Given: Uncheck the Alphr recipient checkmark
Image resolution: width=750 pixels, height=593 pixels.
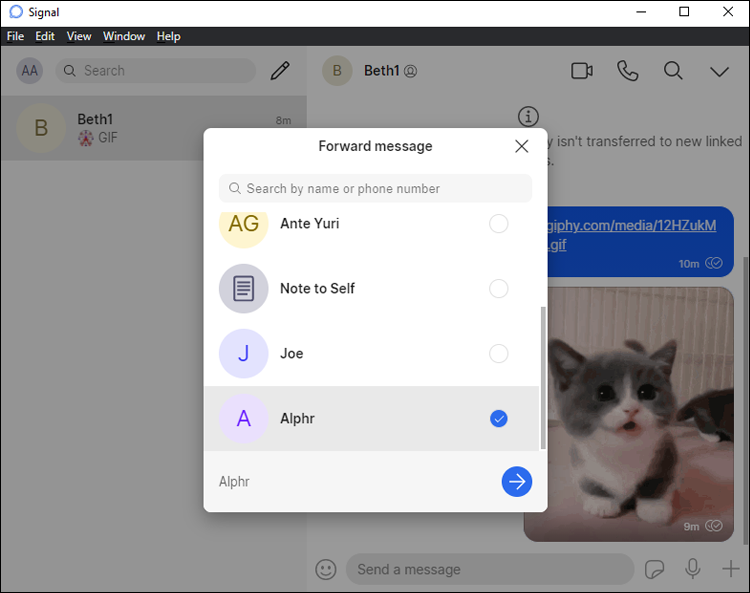Looking at the screenshot, I should tap(498, 419).
